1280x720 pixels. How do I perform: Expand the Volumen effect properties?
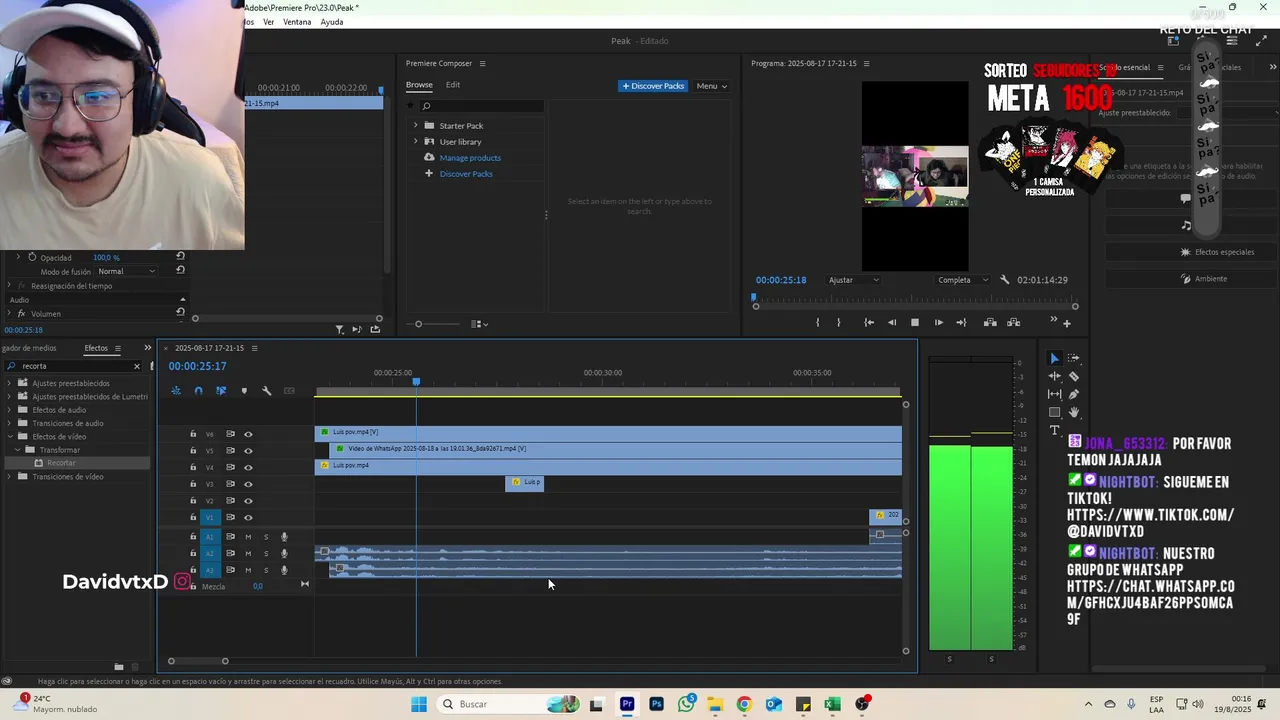[9, 313]
